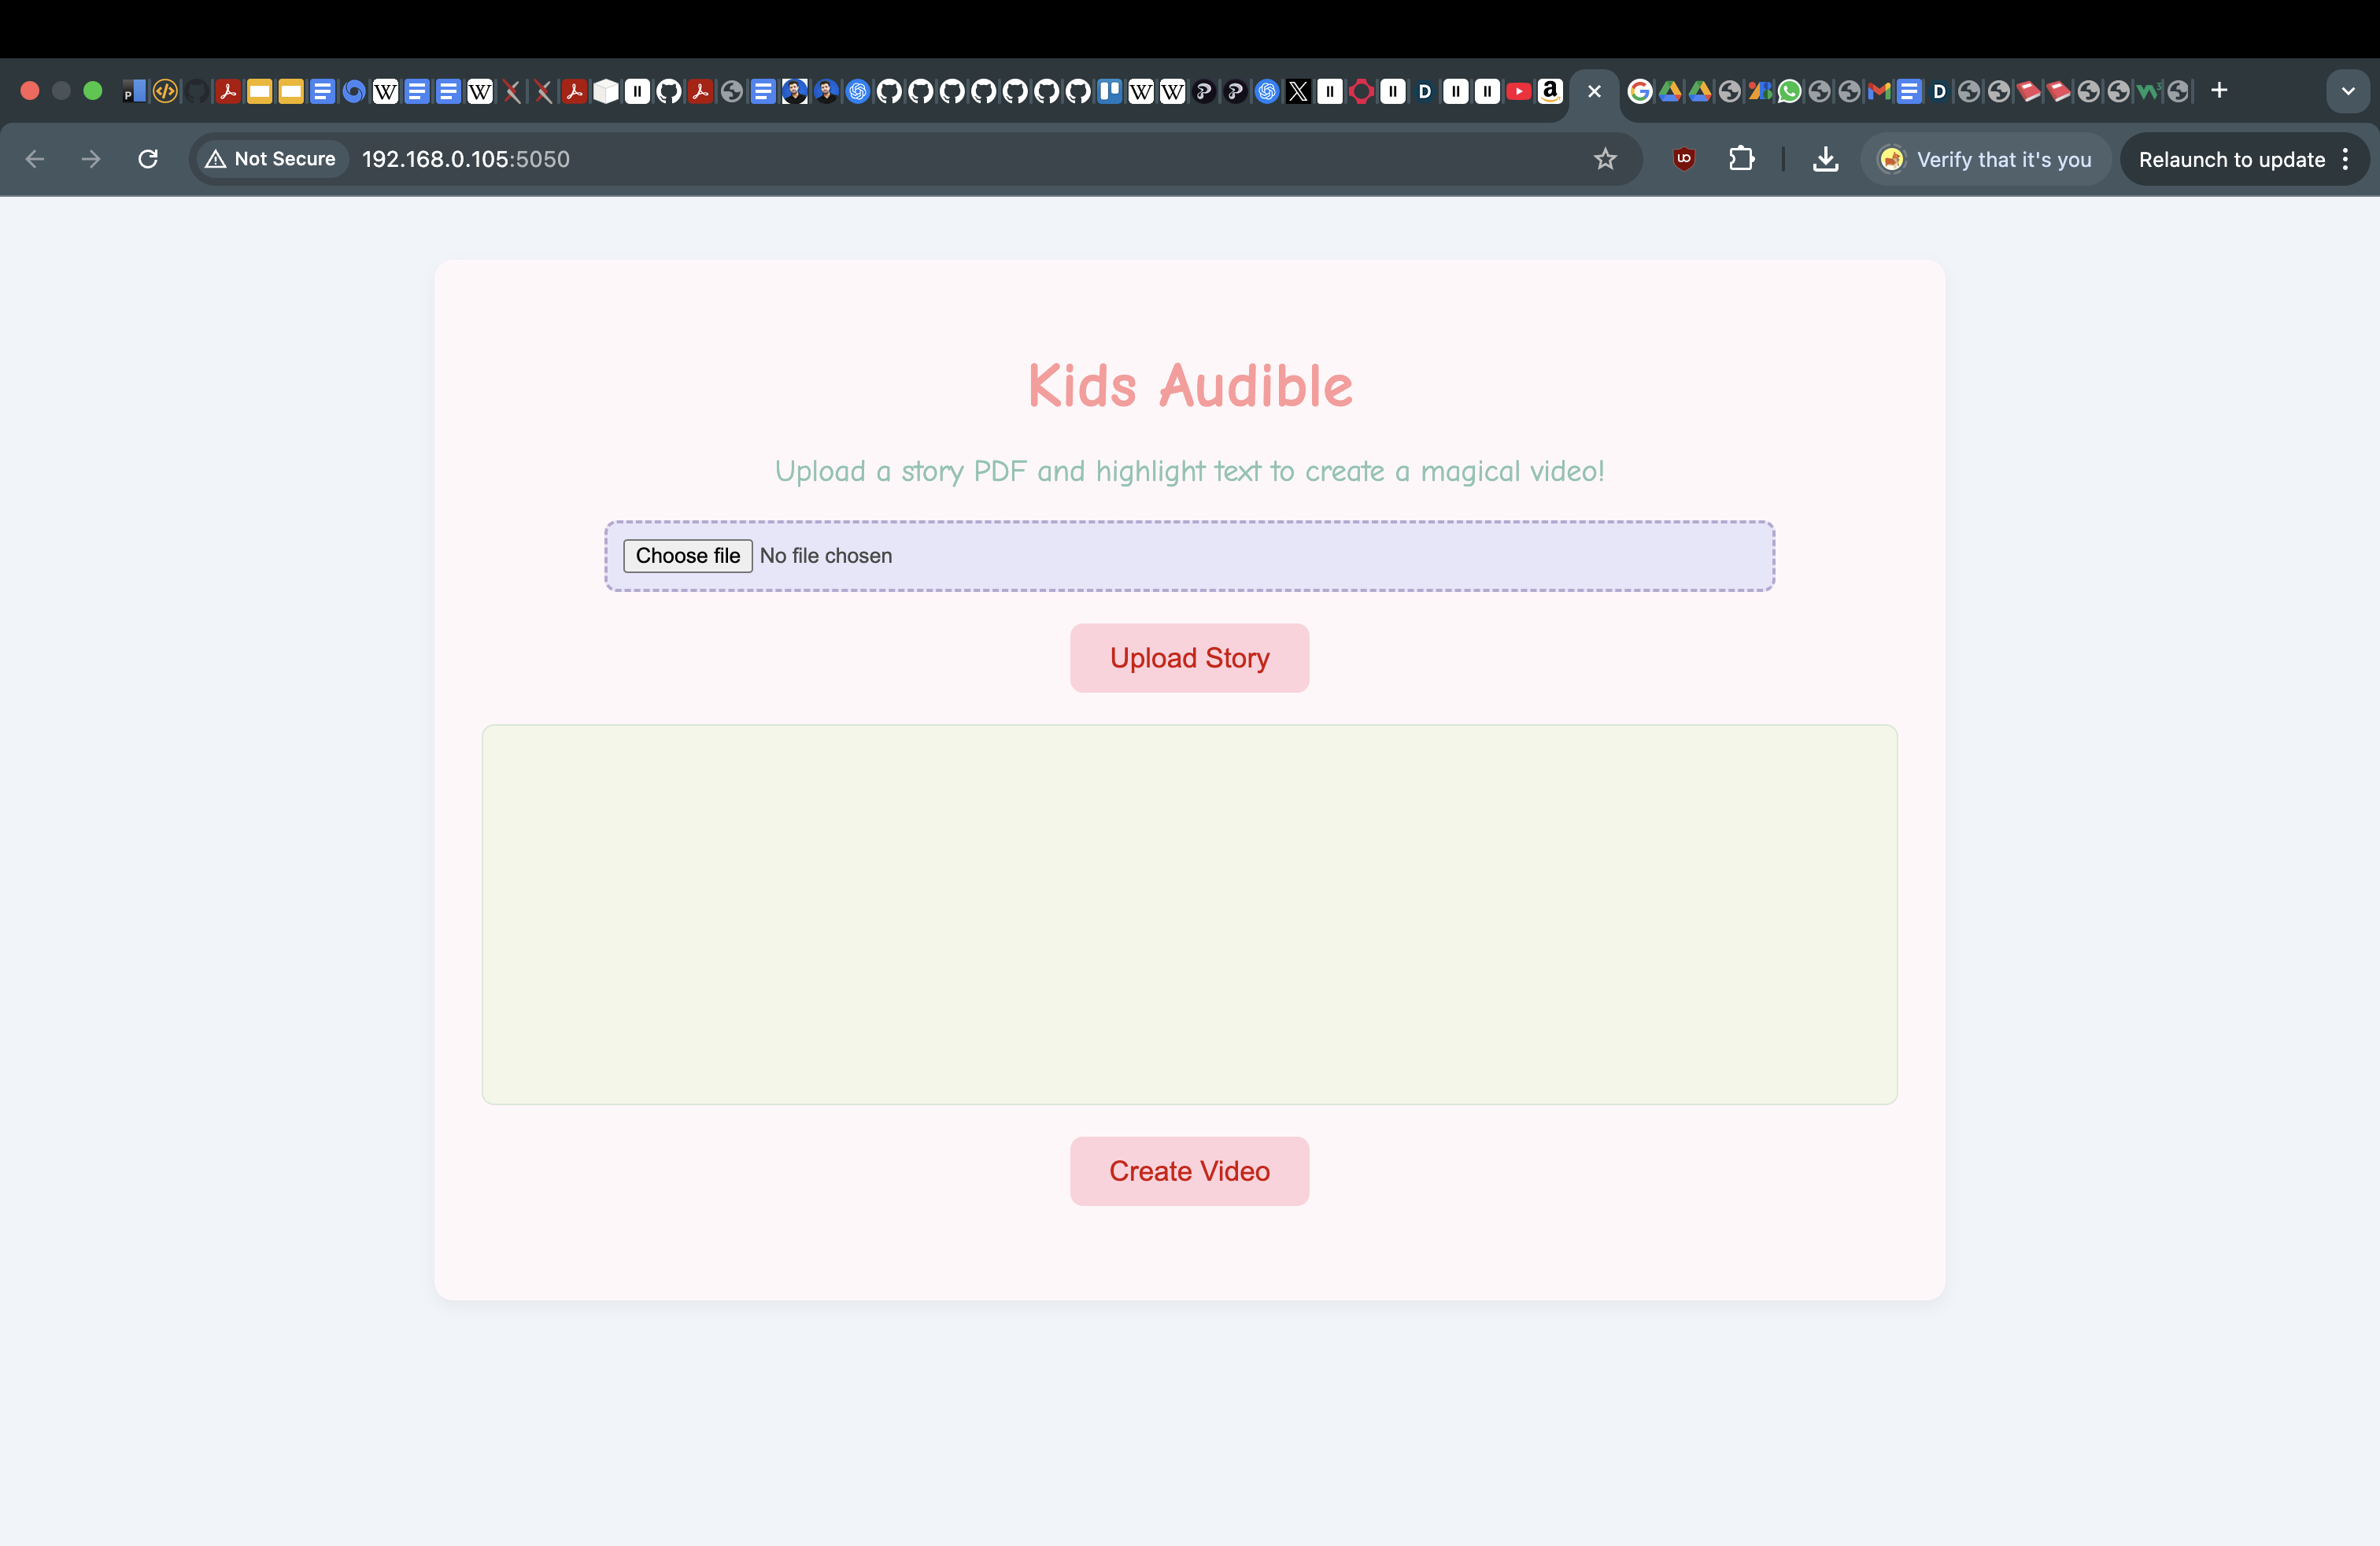Image resolution: width=2380 pixels, height=1546 pixels.
Task: Click the Upload Story button
Action: tap(1189, 658)
